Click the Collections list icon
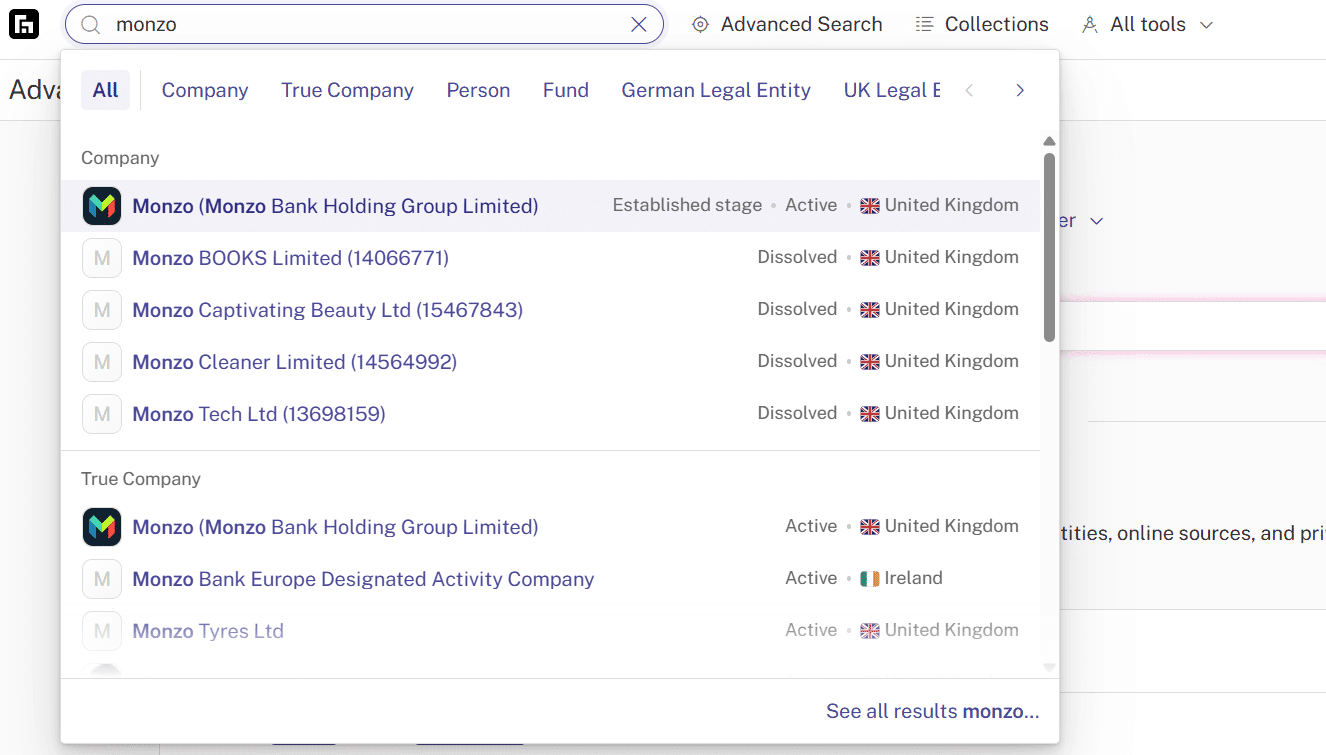The width and height of the screenshot is (1326, 755). 925,24
